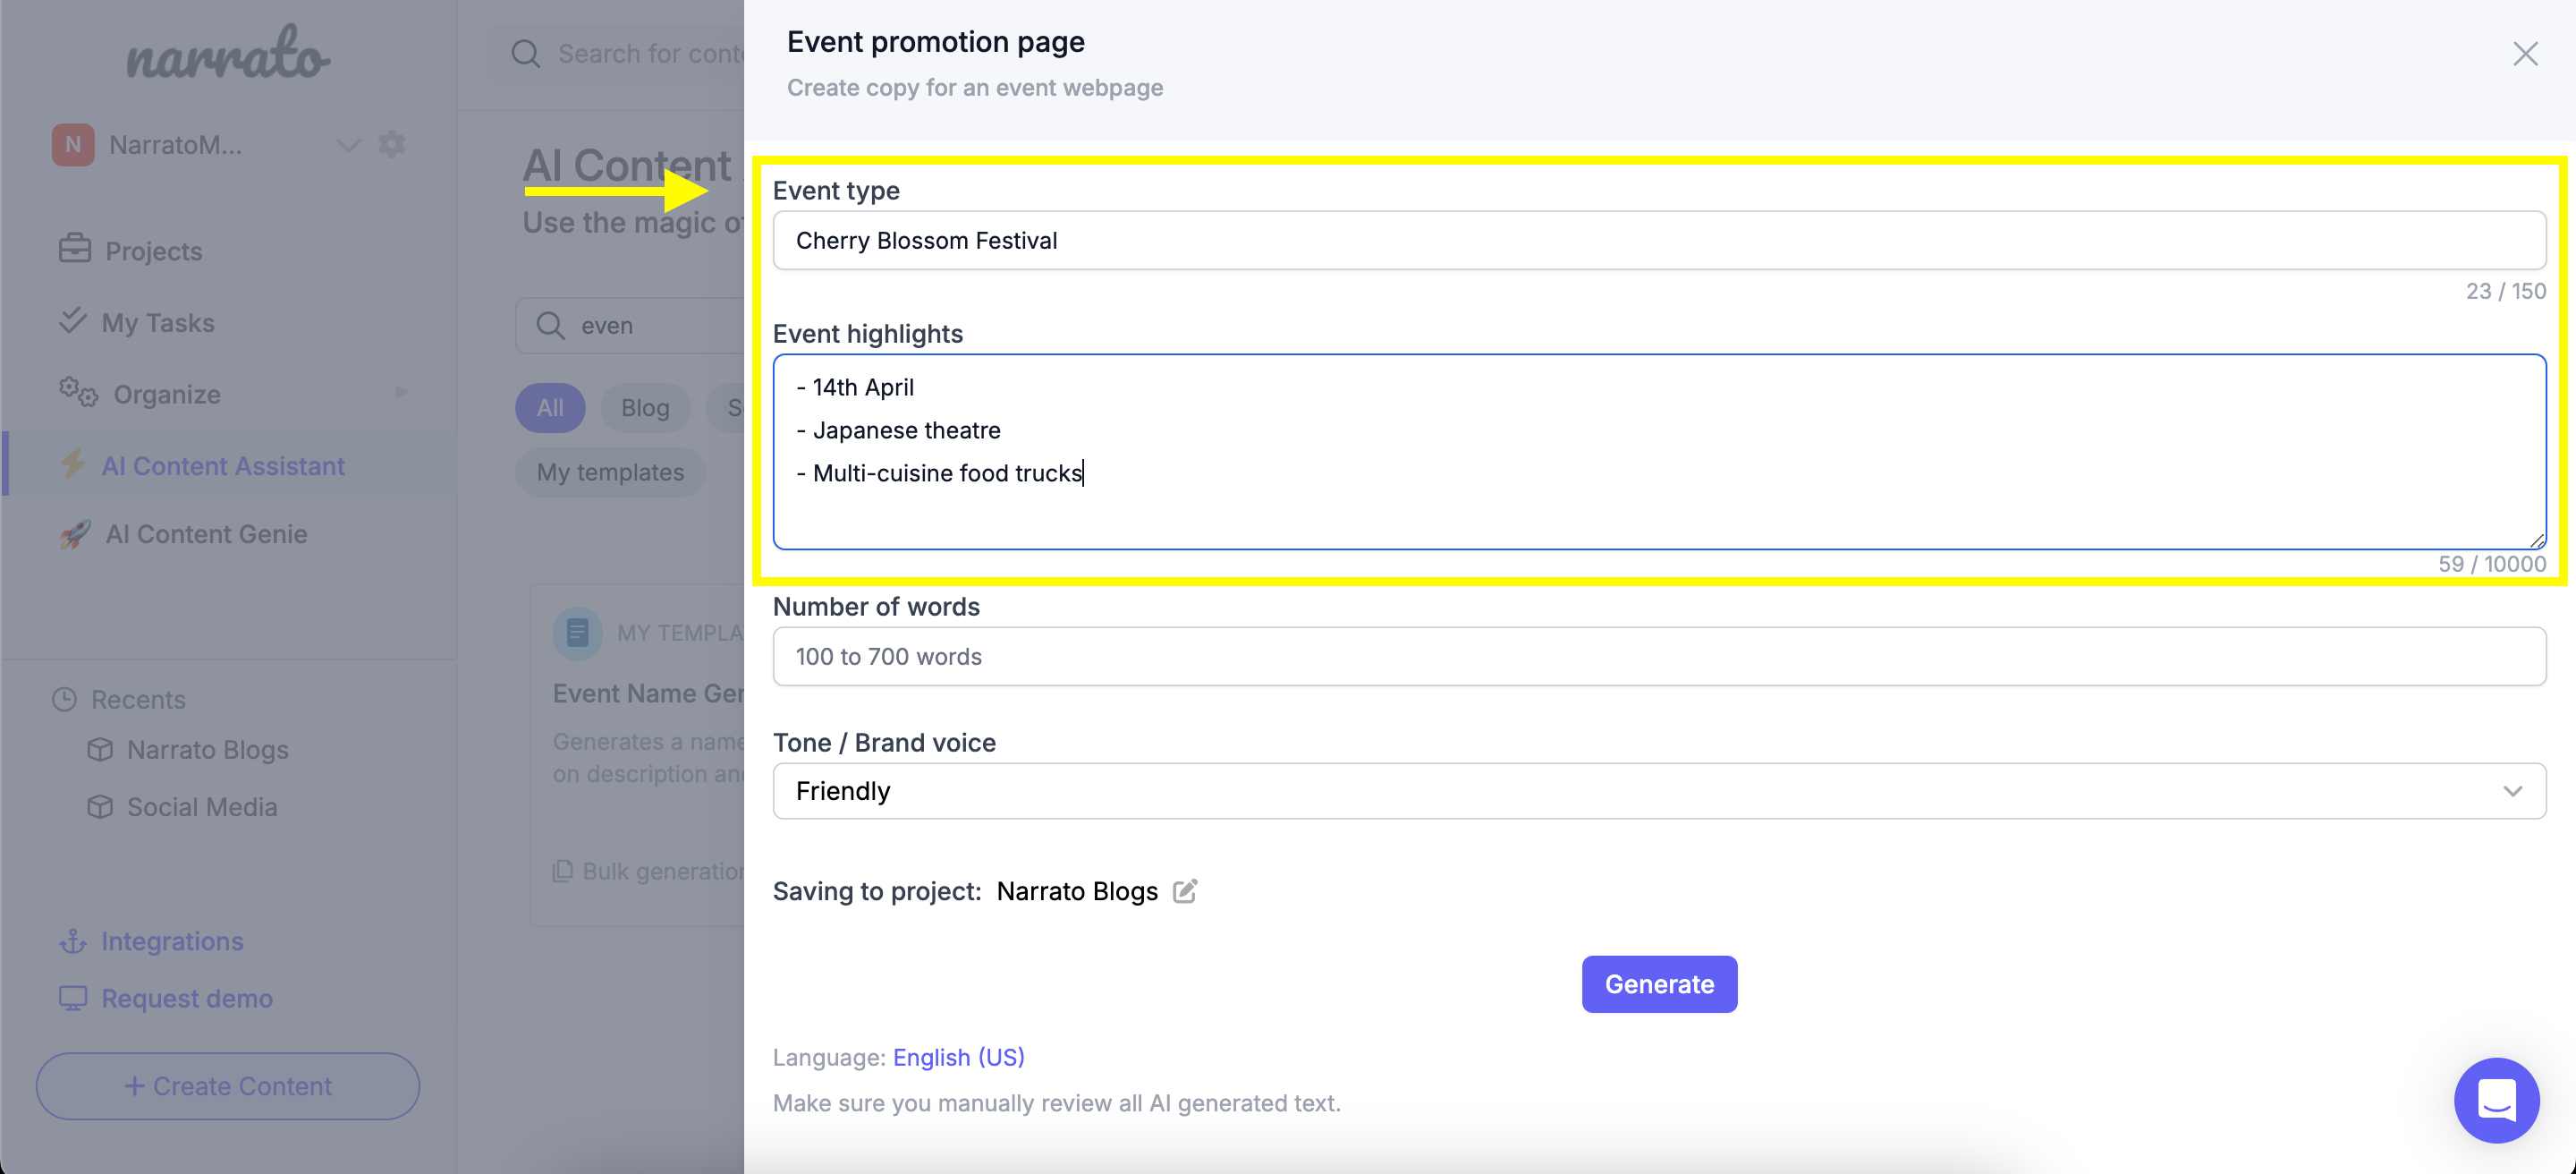Expand the Organize submenu arrow
The height and width of the screenshot is (1174, 2576).
tap(401, 392)
